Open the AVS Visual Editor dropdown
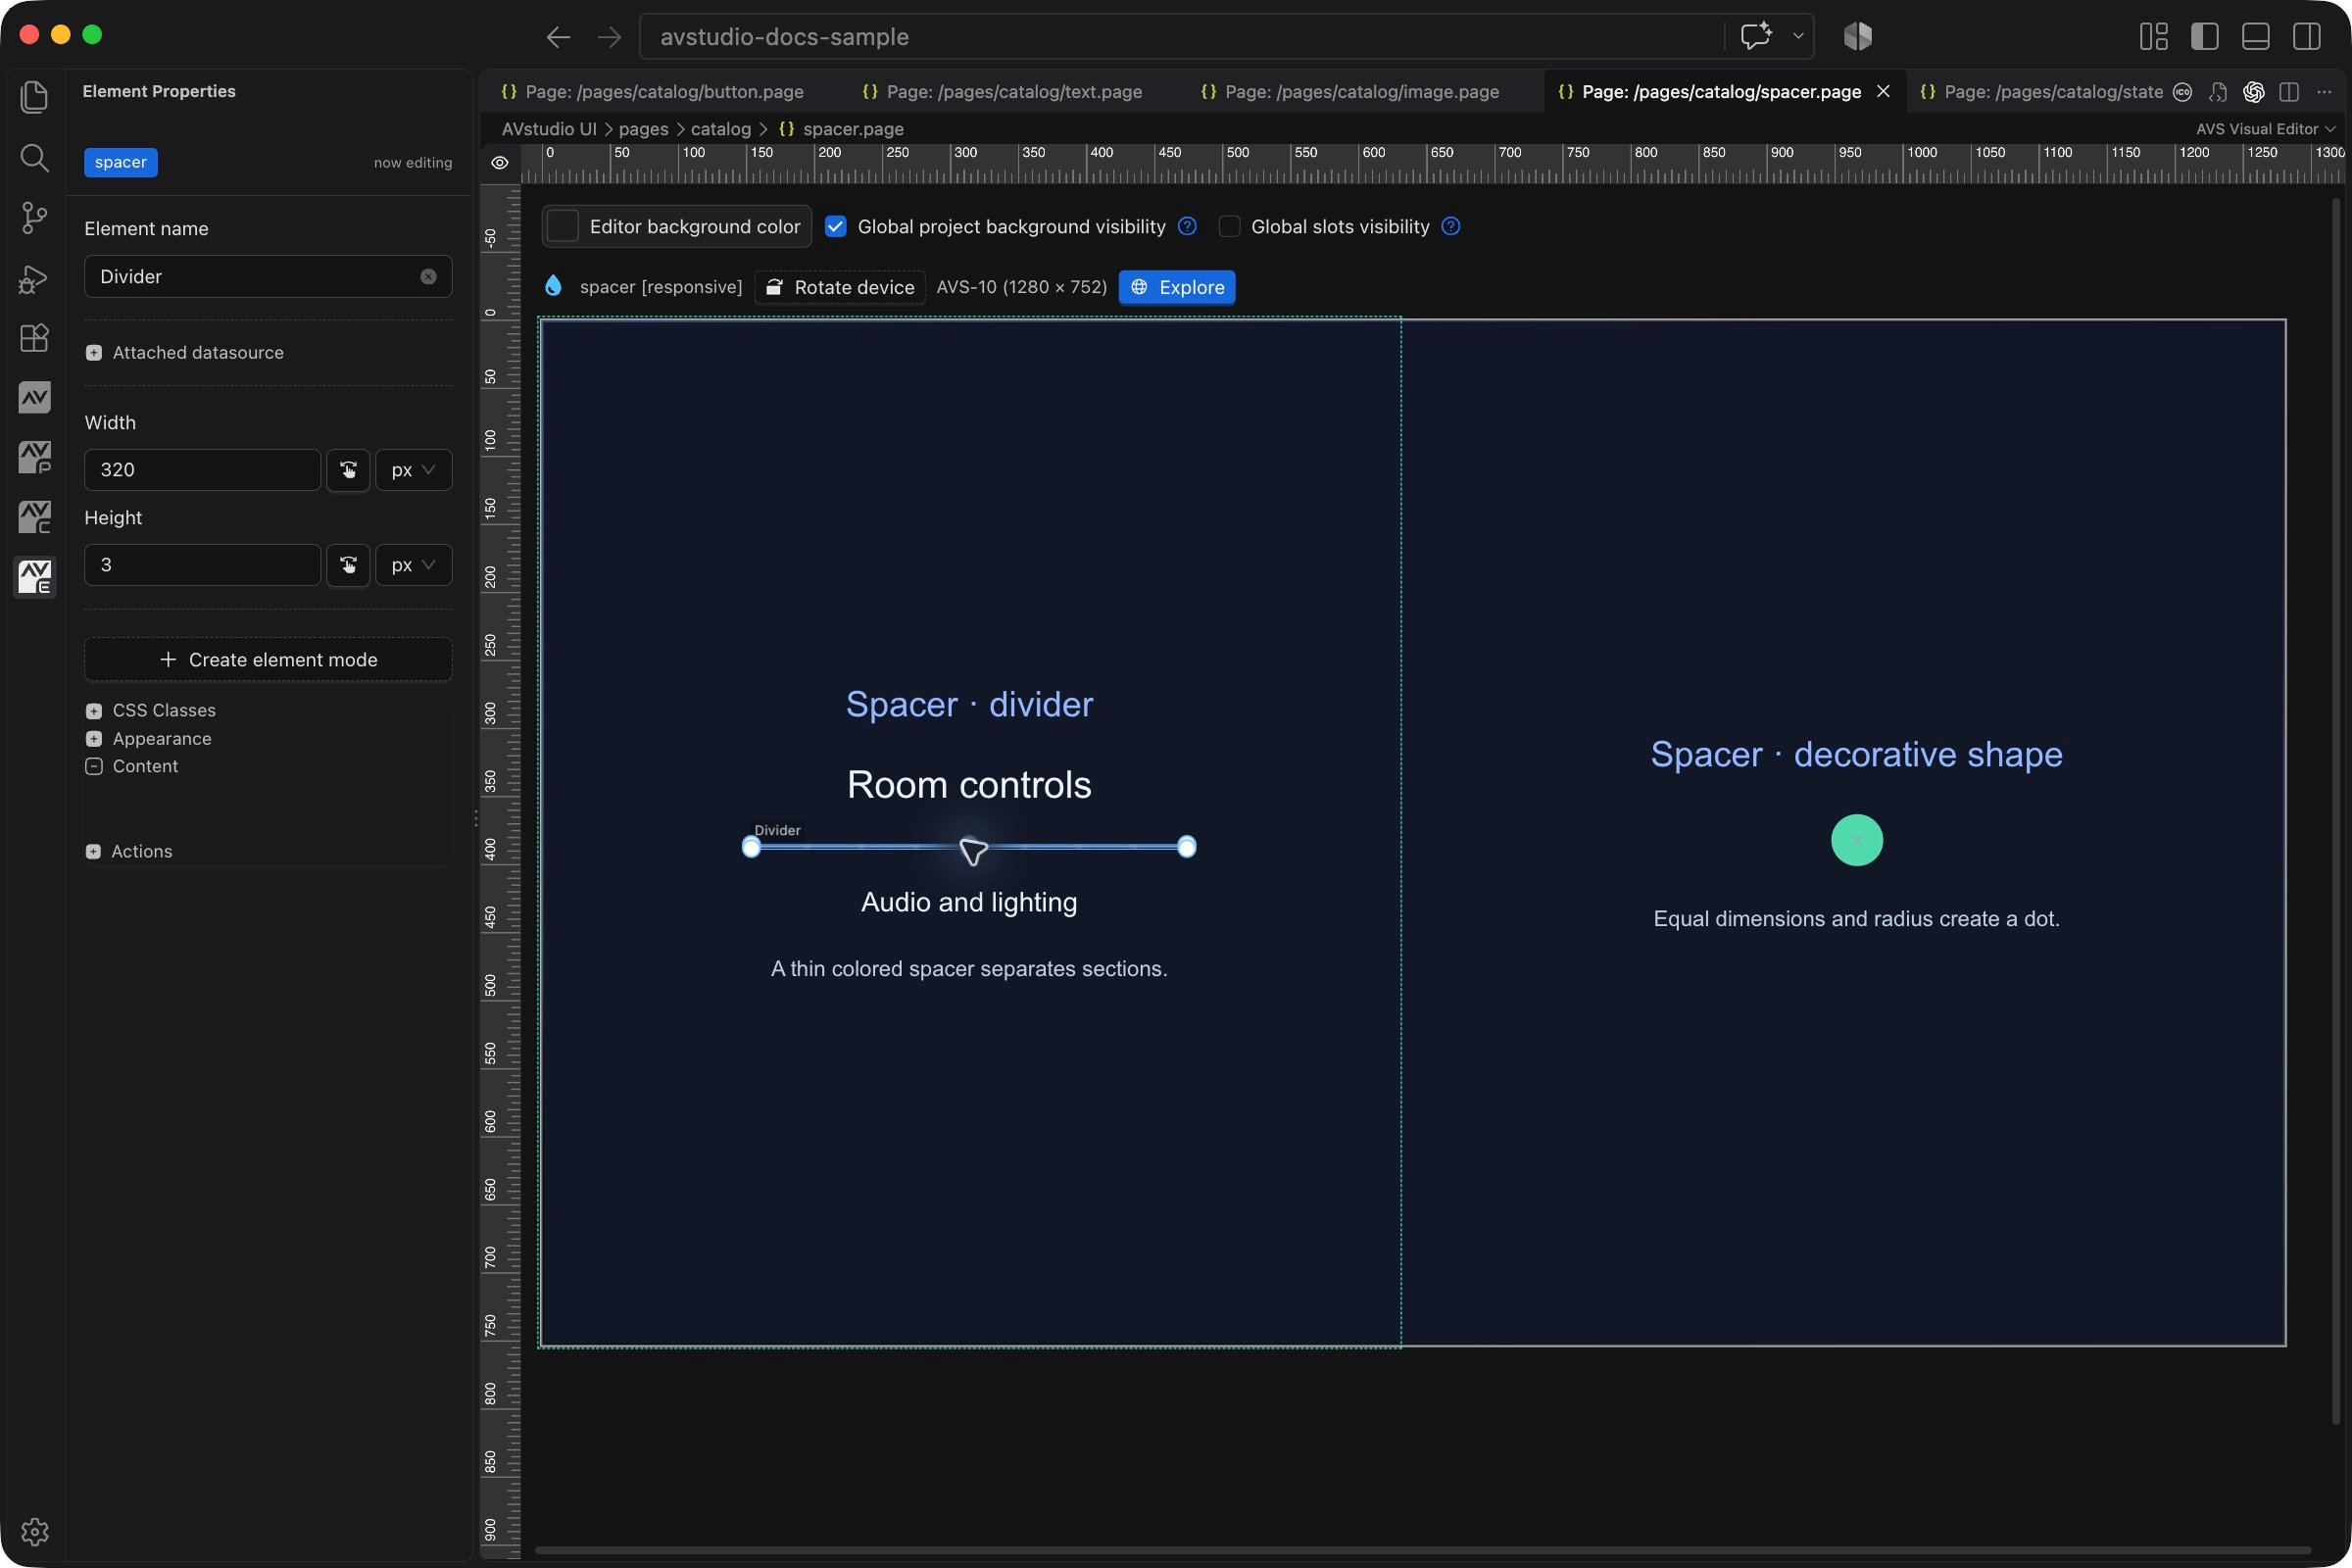This screenshot has height=1568, width=2352. (x=2264, y=129)
